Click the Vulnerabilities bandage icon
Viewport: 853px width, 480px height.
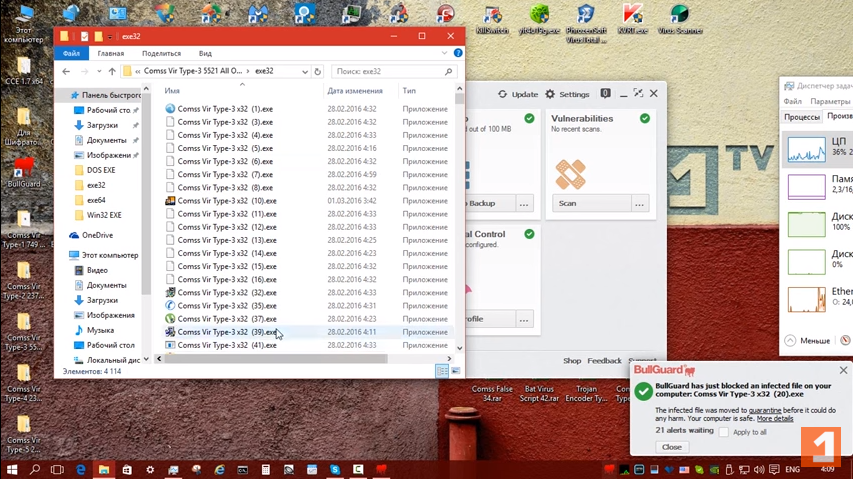click(570, 174)
